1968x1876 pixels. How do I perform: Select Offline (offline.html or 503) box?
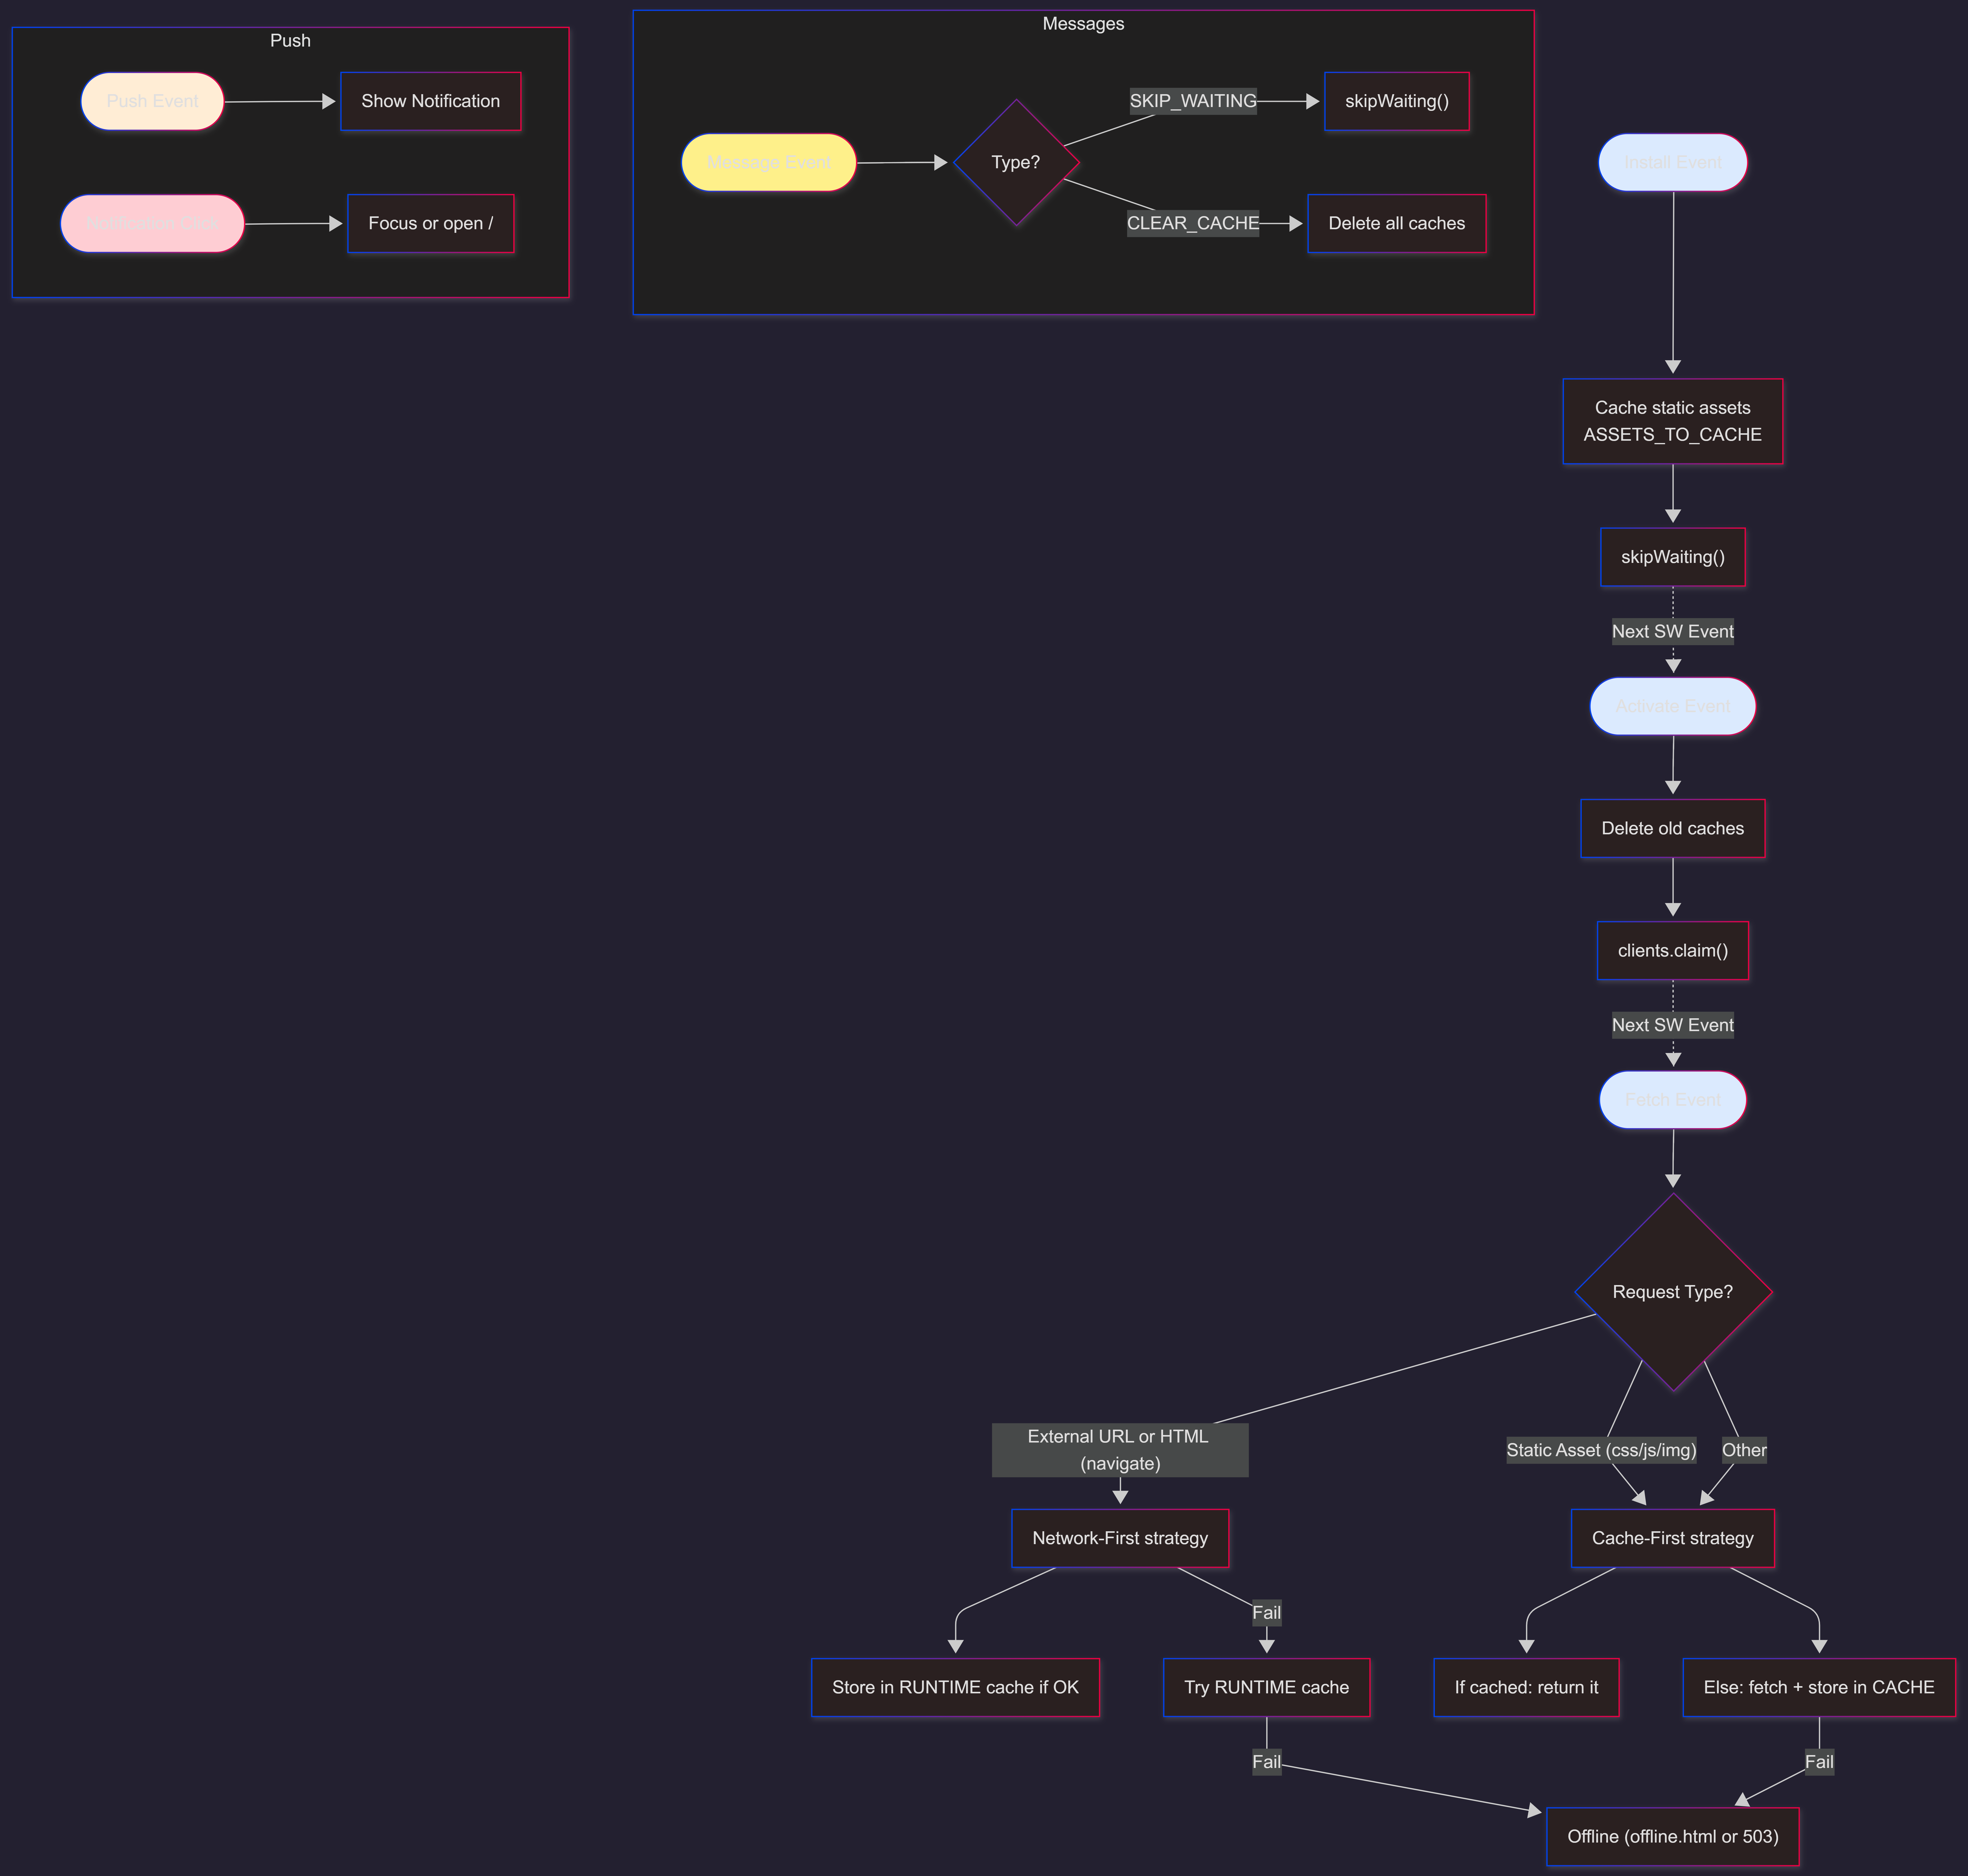1672,1836
